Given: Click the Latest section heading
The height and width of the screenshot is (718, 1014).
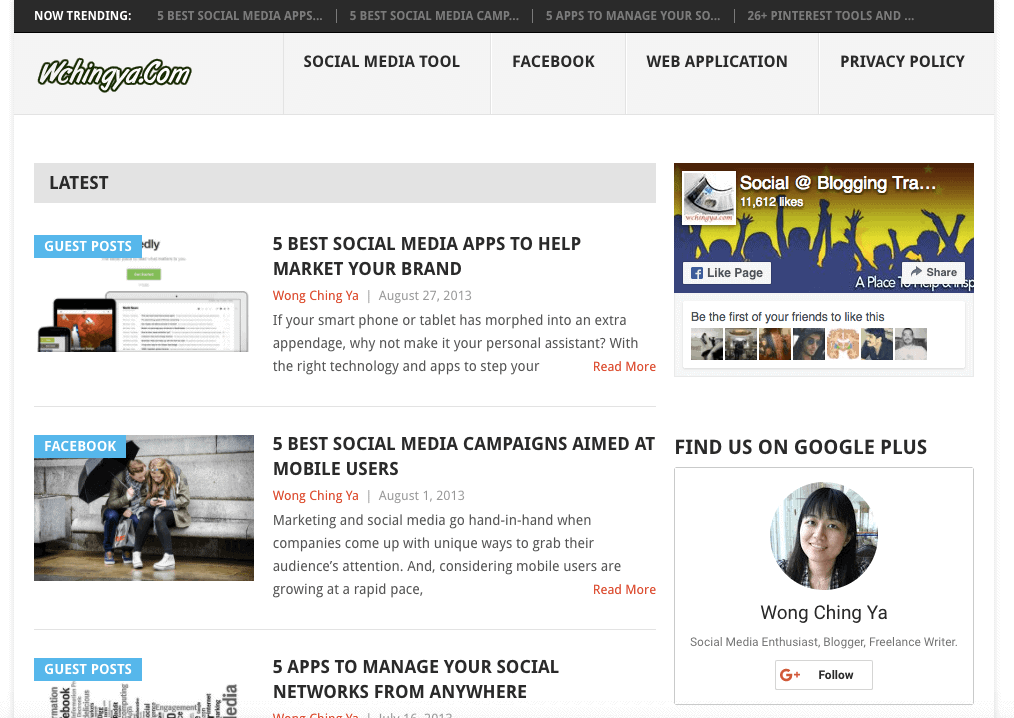Looking at the screenshot, I should click(x=79, y=183).
